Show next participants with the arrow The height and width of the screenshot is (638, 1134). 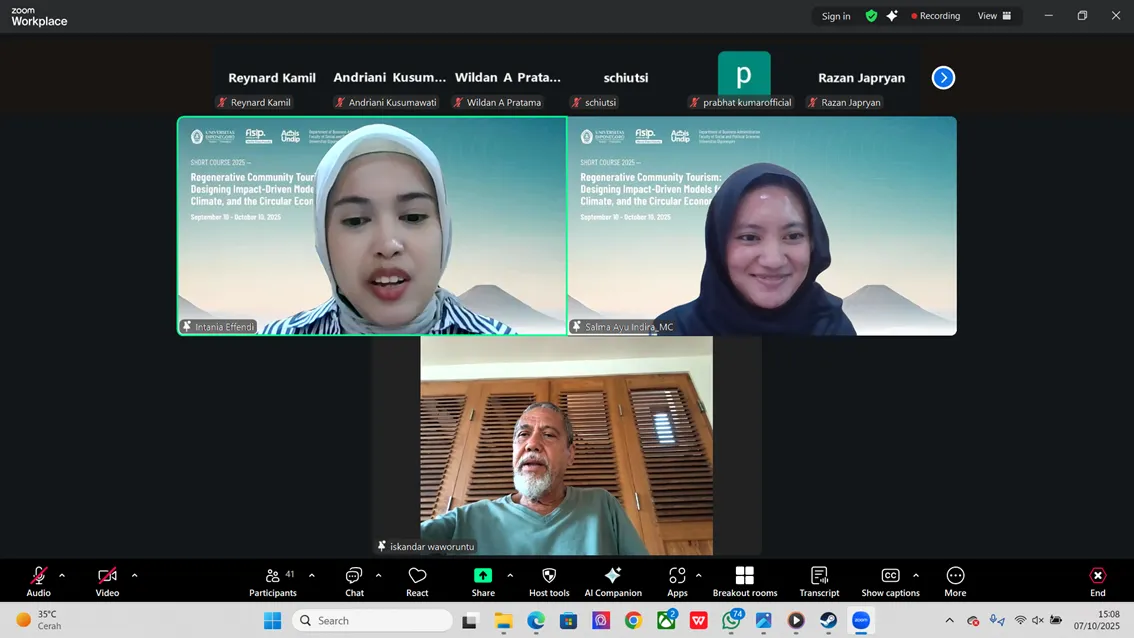pyautogui.click(x=943, y=78)
